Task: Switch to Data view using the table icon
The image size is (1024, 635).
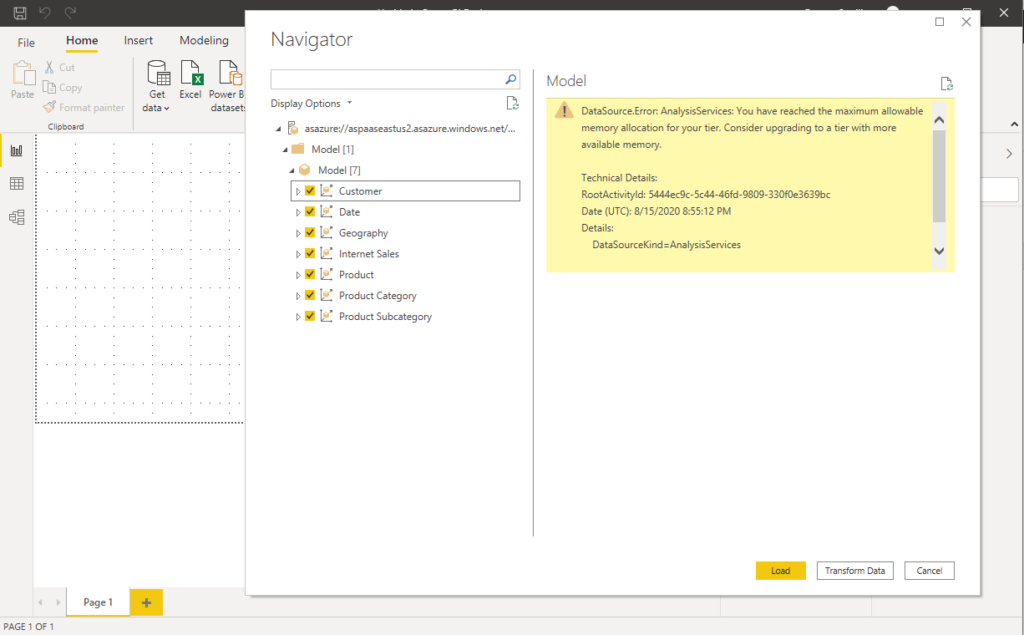Action: [15, 183]
